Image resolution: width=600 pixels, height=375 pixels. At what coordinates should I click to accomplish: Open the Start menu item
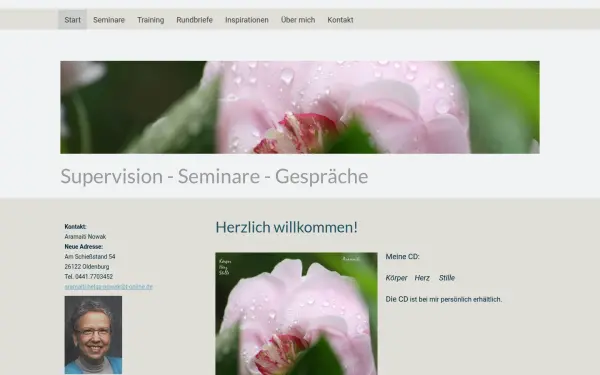(72, 20)
